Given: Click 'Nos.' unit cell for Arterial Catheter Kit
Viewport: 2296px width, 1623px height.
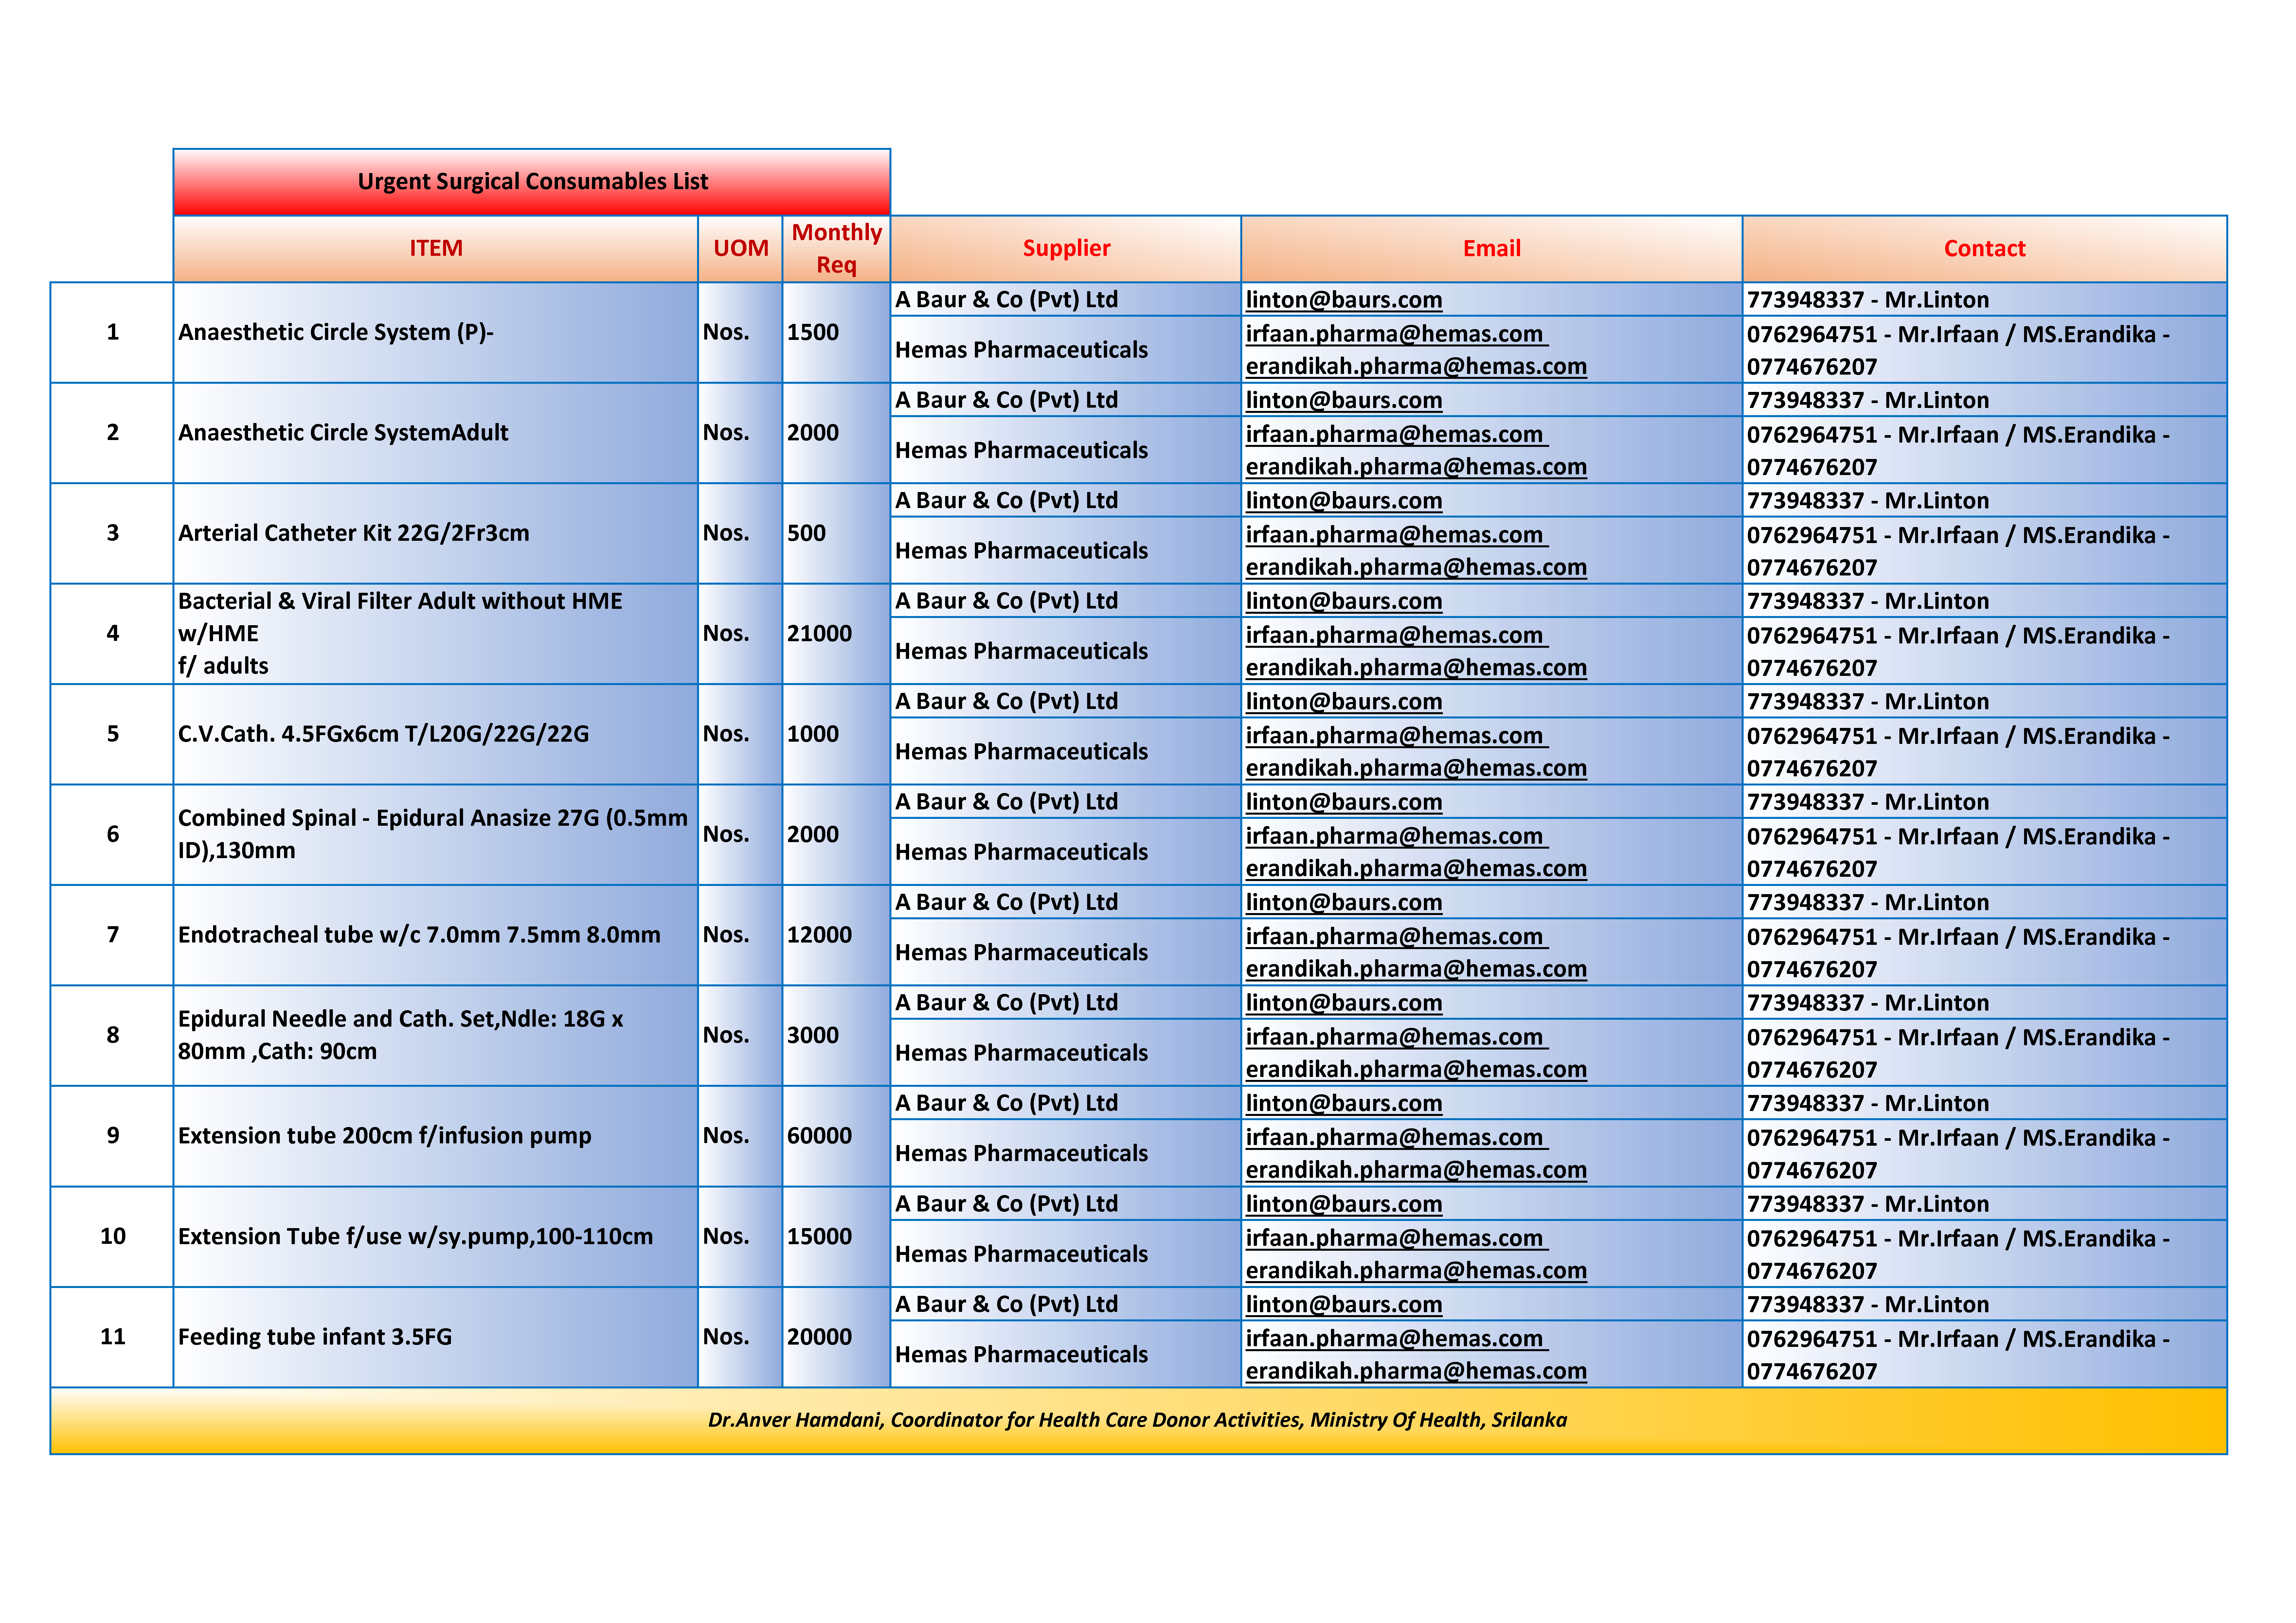Looking at the screenshot, I should point(740,533).
